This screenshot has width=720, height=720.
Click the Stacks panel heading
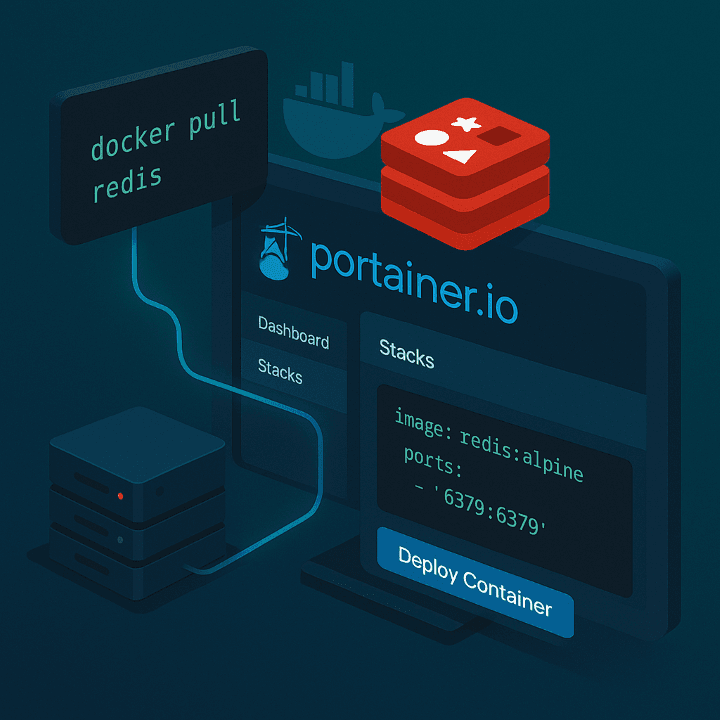coord(407,353)
